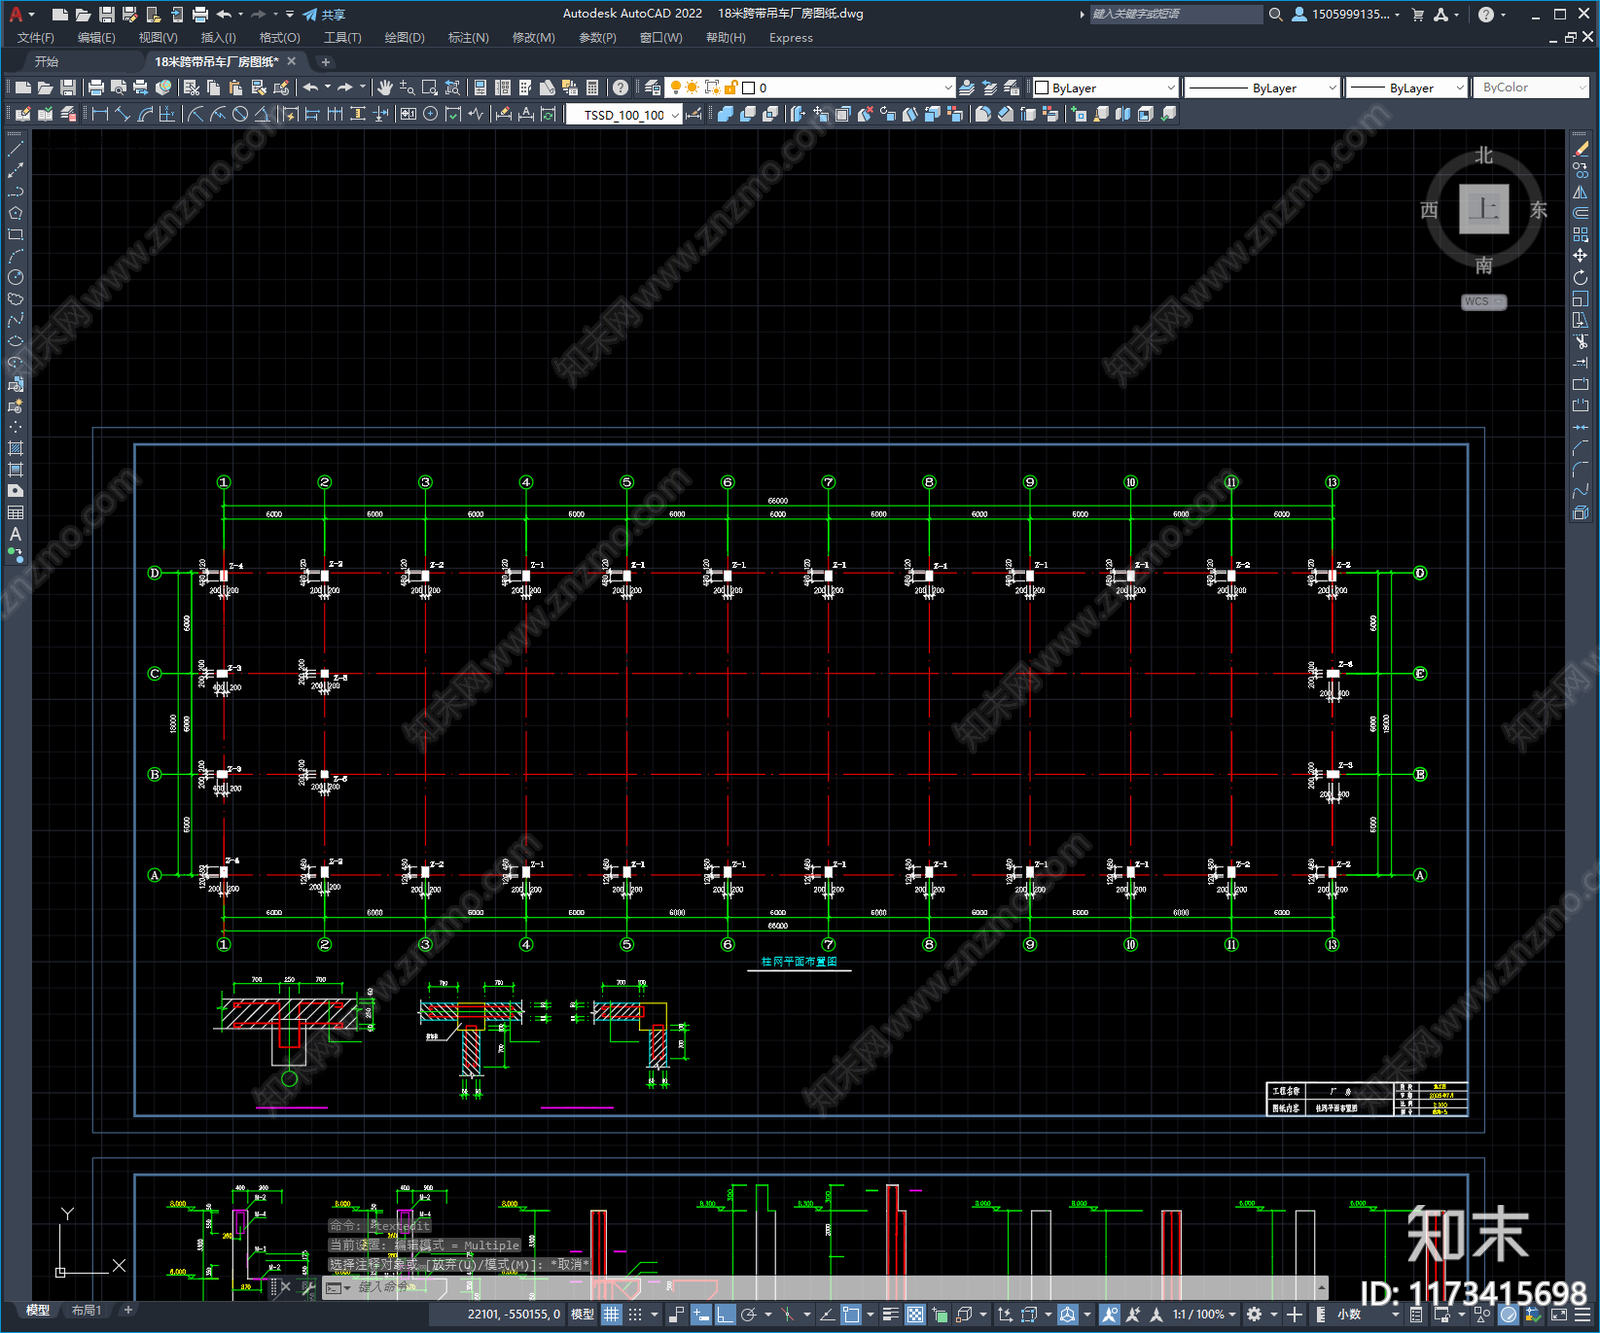The height and width of the screenshot is (1333, 1600).
Task: Select the Linear dimension tool
Action: point(100,114)
